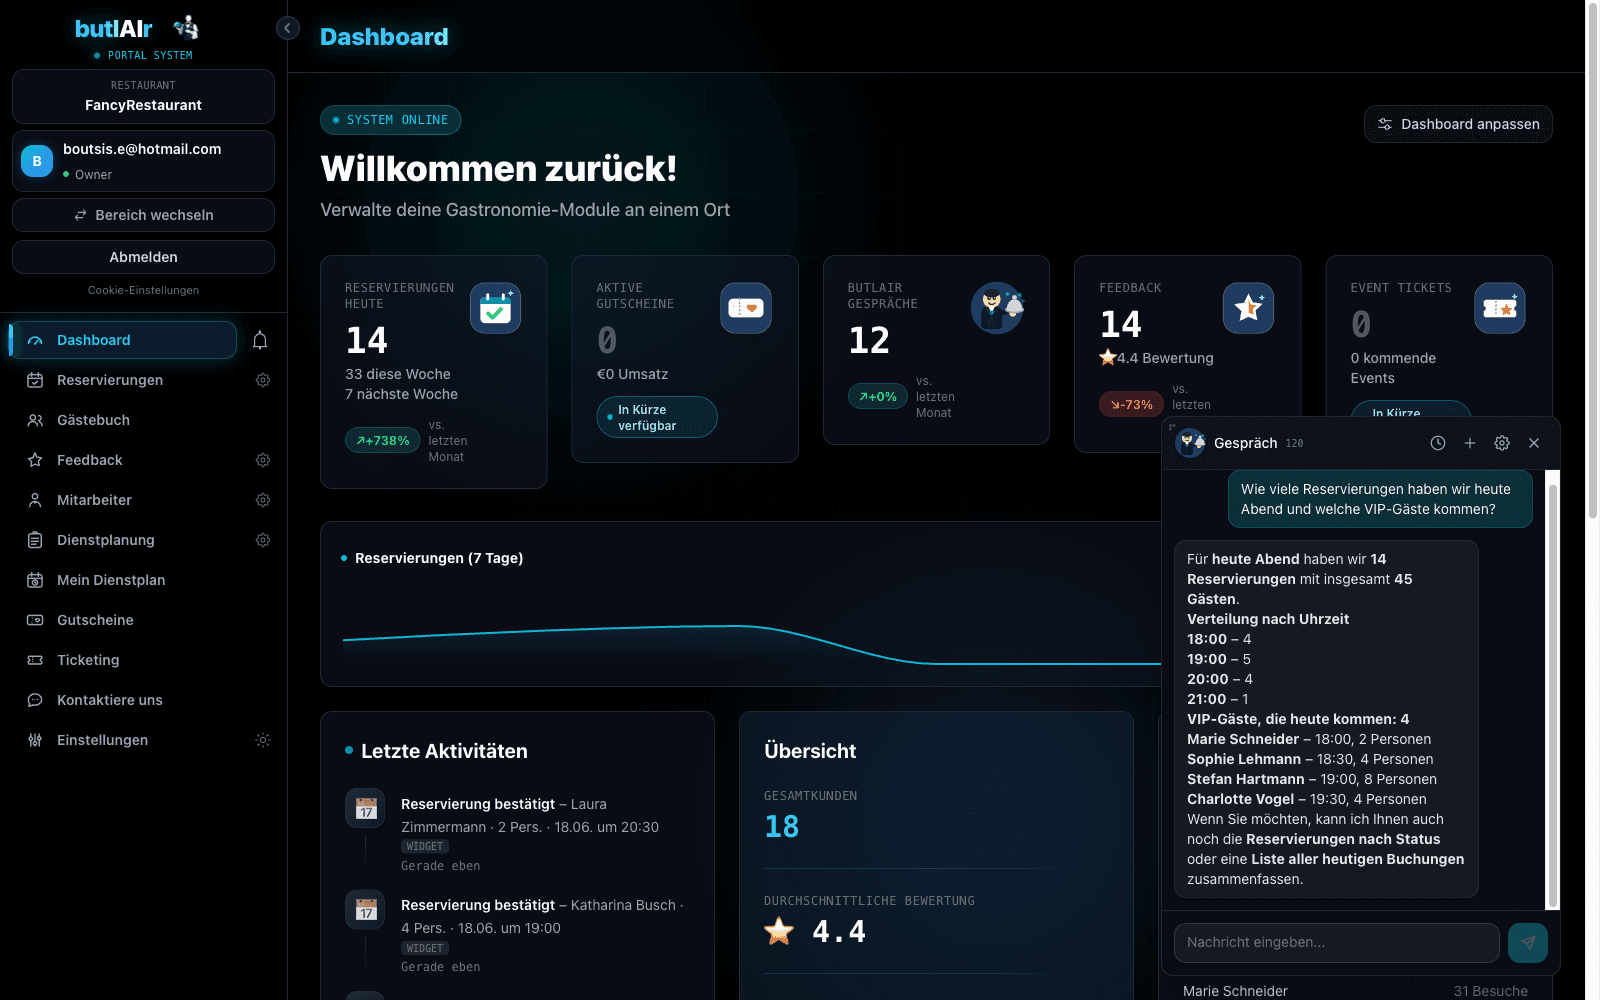Open Dienstplanung settings gear in sidebar
The width and height of the screenshot is (1600, 1000).
(x=263, y=540)
